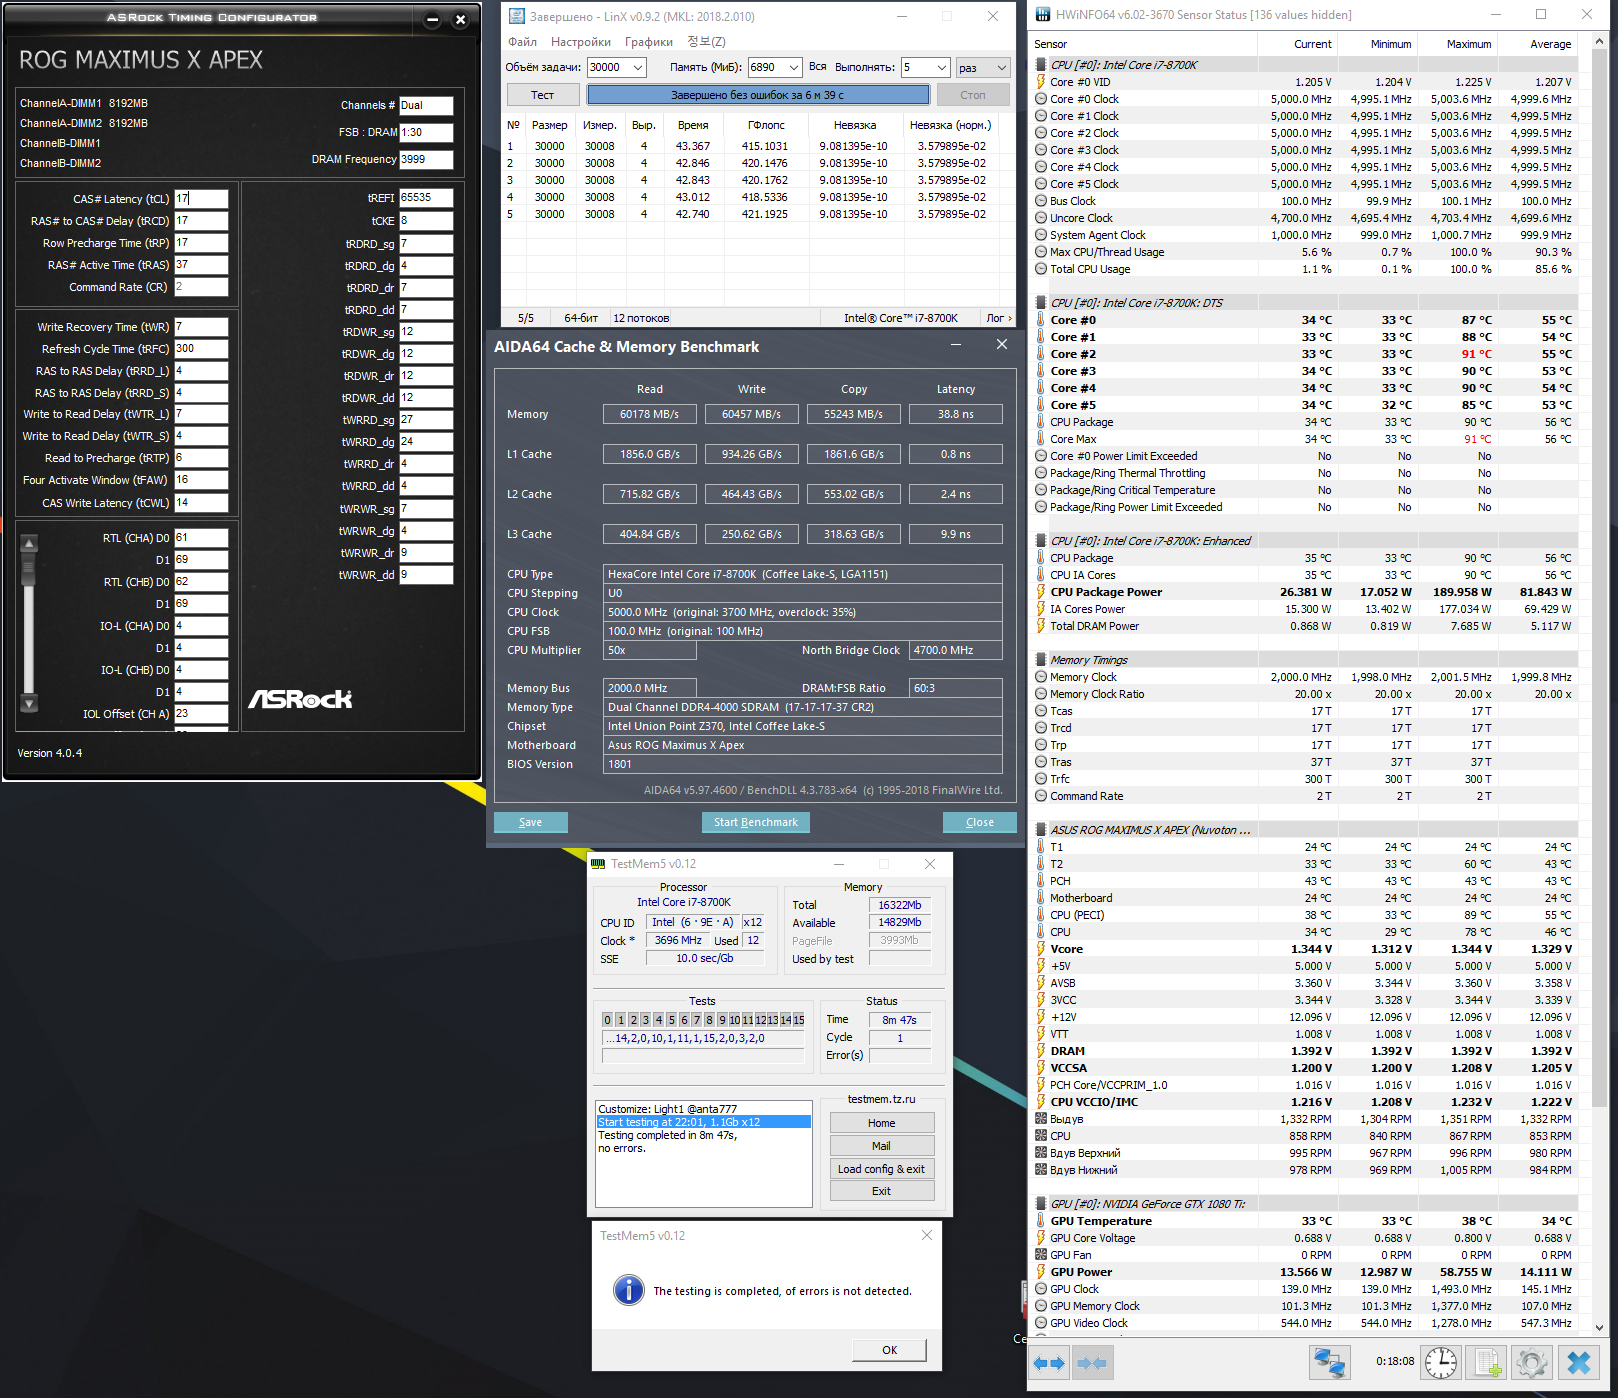Click HWiNFO sensor list scrollbar down arrow
This screenshot has height=1398, width=1618.
[x=1599, y=1327]
